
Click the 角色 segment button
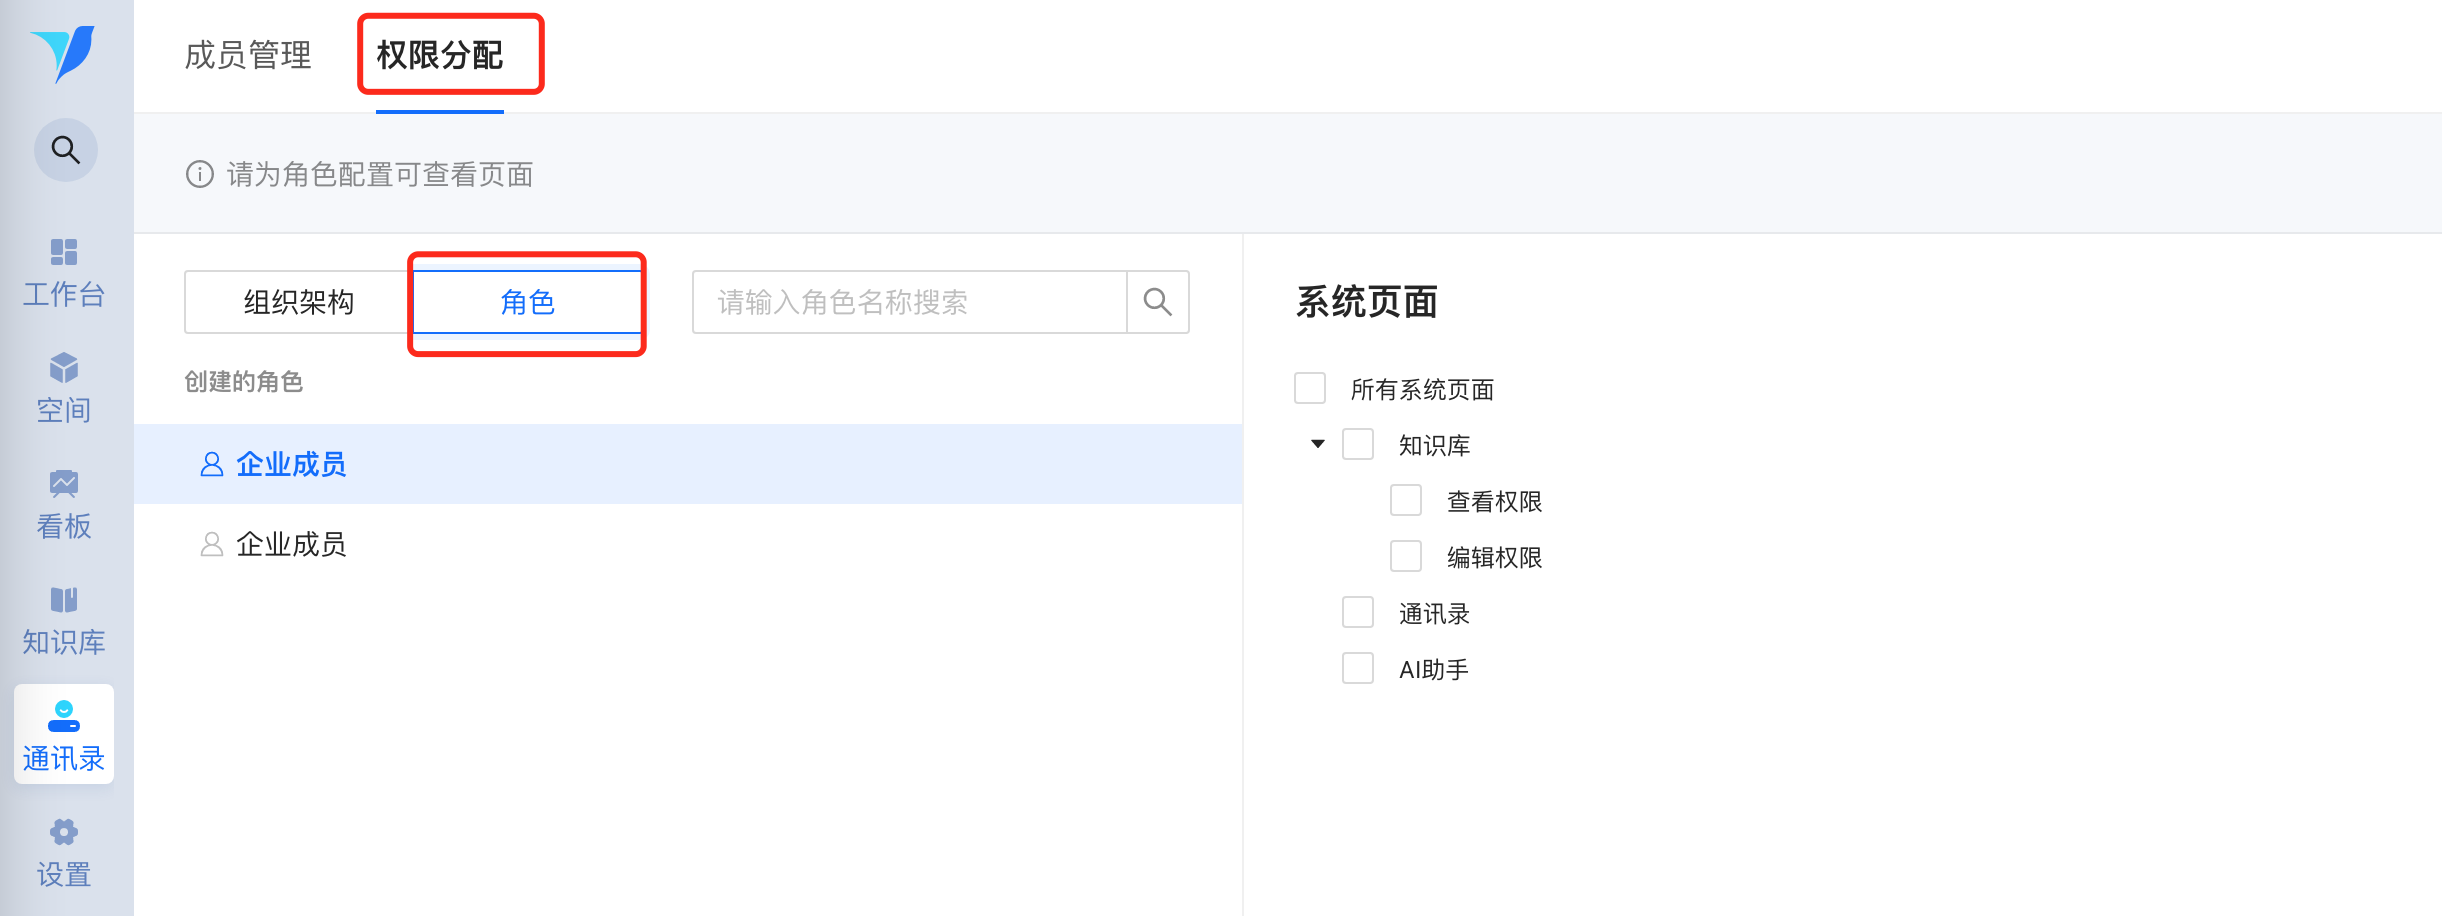pyautogui.click(x=527, y=302)
